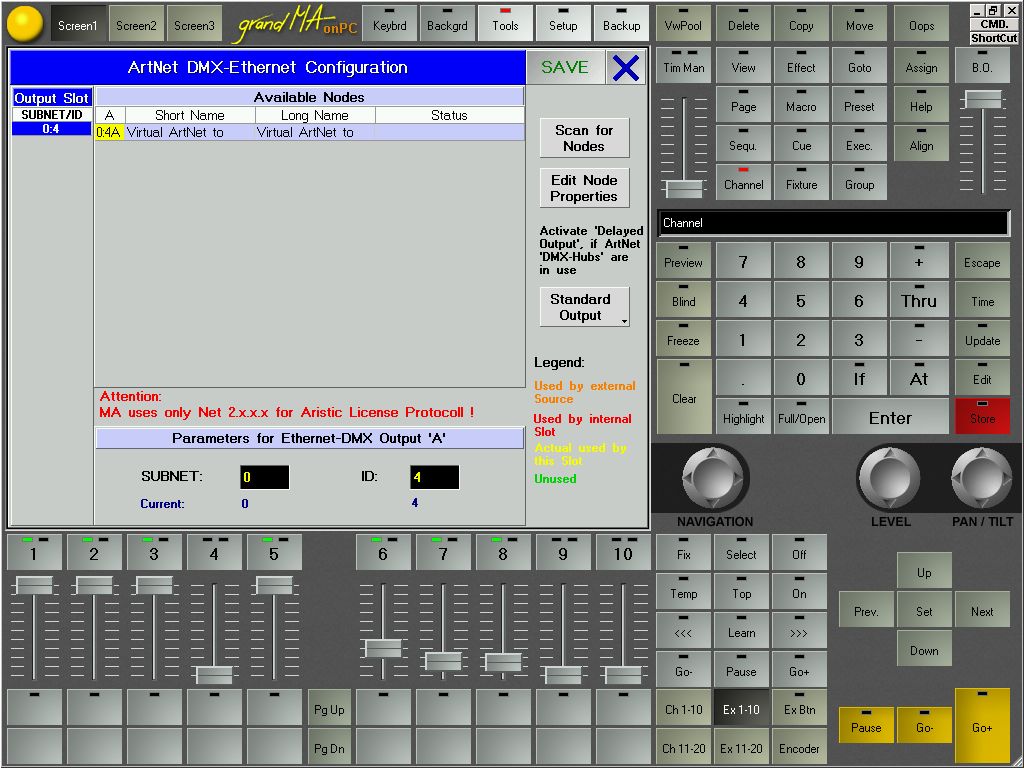
Task: Click the fader handle below Tim Man
Action: click(x=683, y=188)
